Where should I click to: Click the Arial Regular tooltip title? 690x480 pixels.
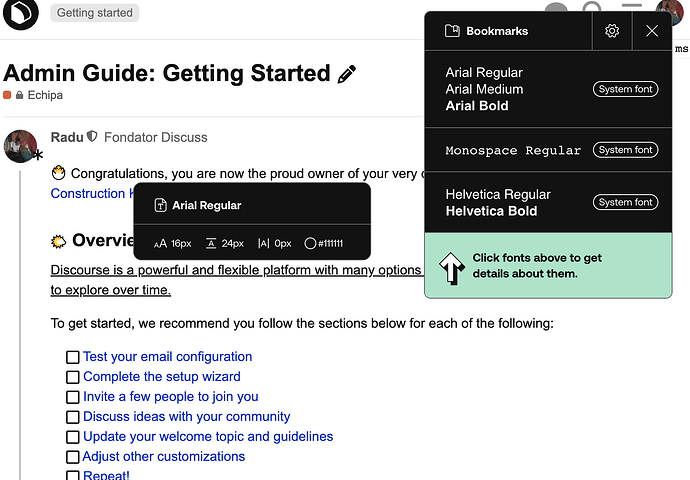click(x=207, y=205)
